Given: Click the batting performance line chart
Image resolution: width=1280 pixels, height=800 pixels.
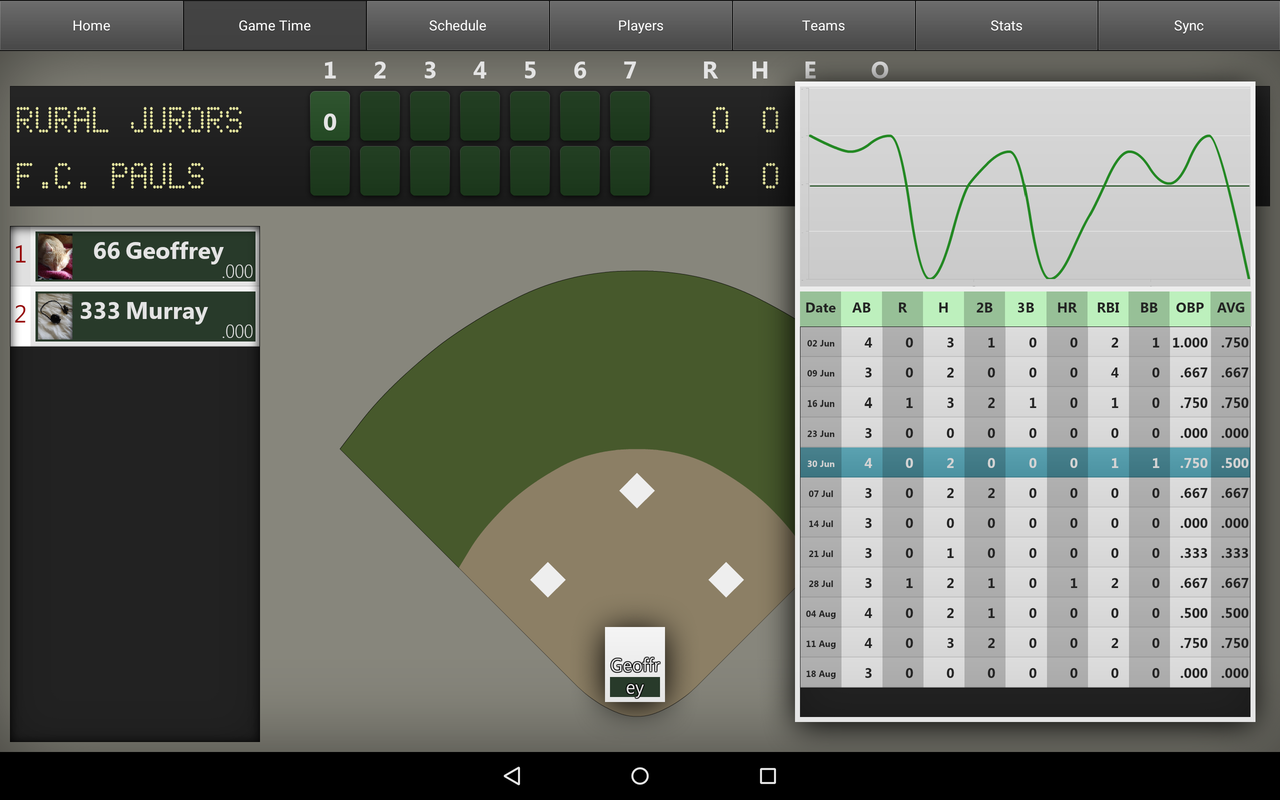Looking at the screenshot, I should pyautogui.click(x=1025, y=186).
